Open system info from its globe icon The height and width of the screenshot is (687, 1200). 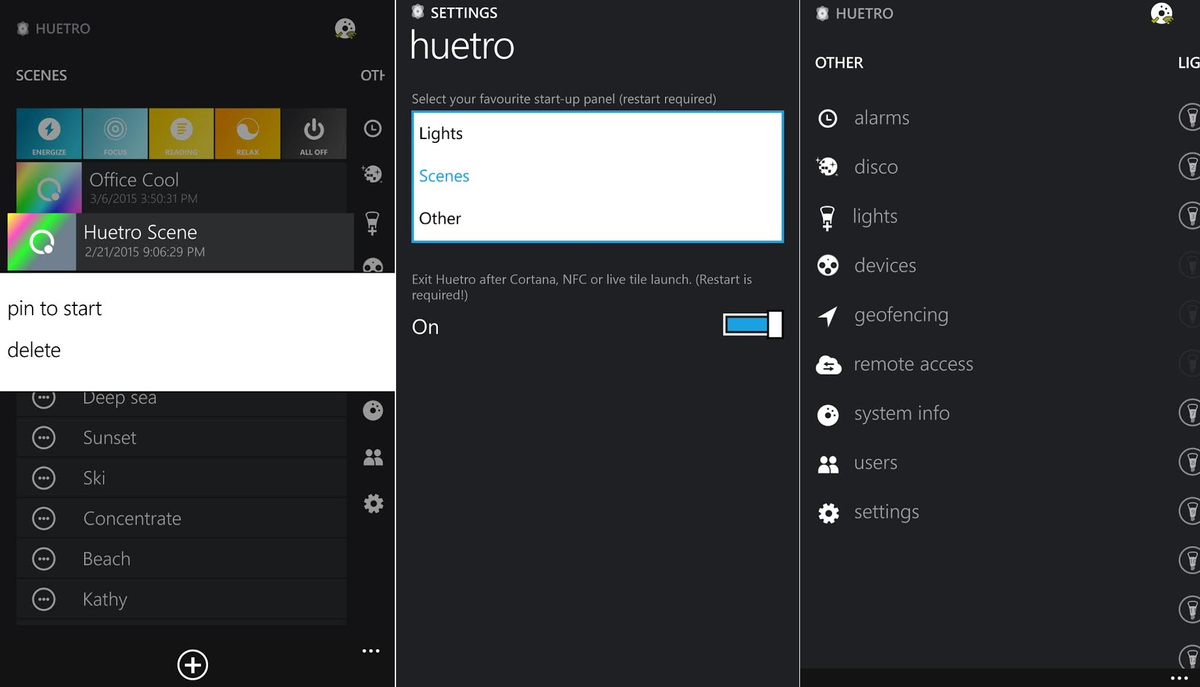tap(828, 413)
